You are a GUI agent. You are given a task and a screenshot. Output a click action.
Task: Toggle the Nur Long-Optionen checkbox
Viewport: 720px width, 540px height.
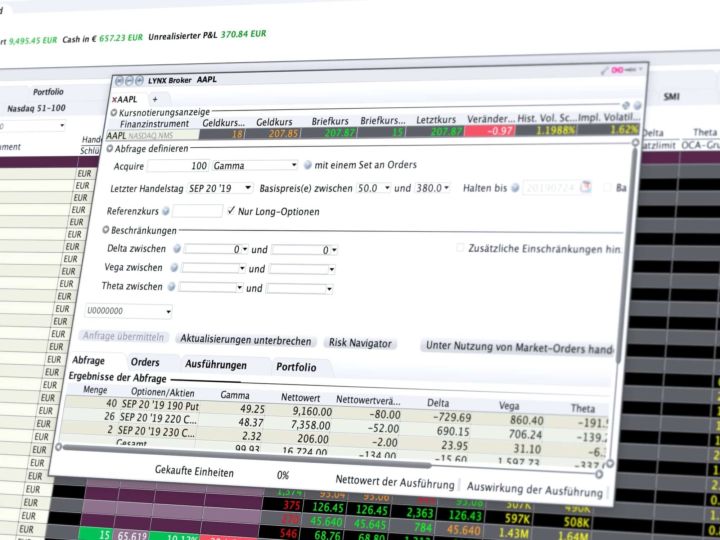(x=232, y=211)
